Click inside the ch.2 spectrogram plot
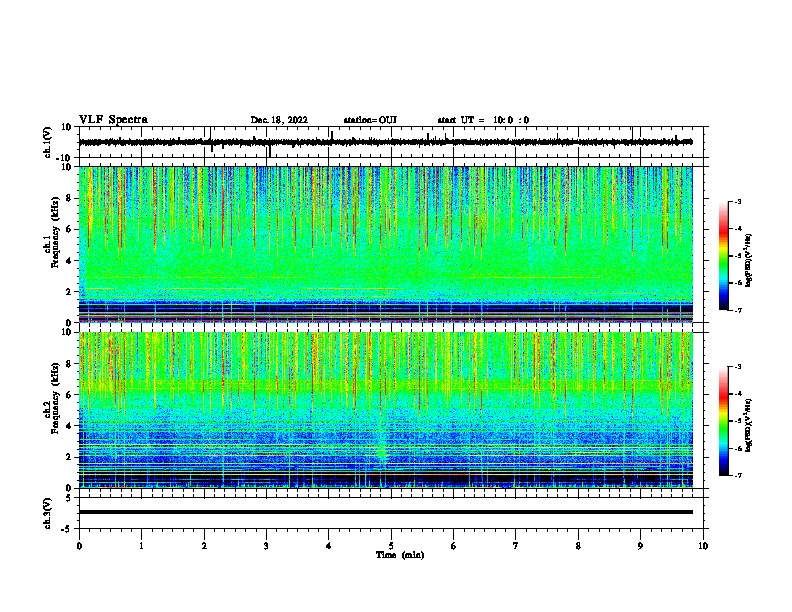 pyautogui.click(x=386, y=410)
